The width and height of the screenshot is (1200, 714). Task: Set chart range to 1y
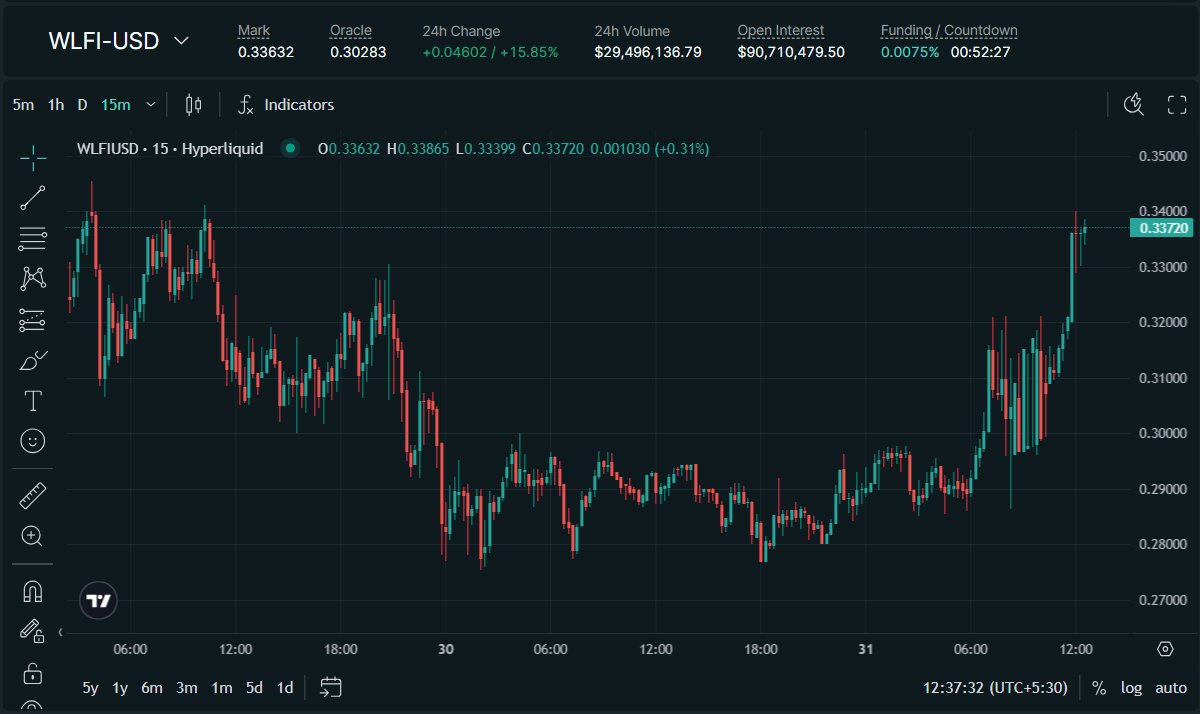click(120, 687)
